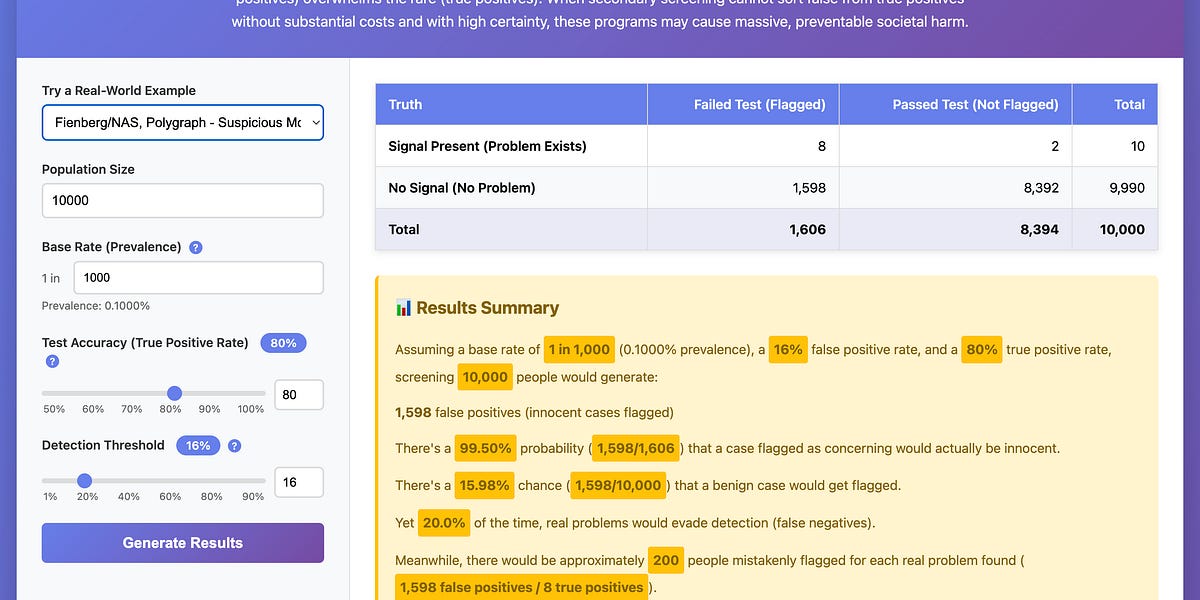Click the highlighted 99.50% probability value

(x=485, y=448)
